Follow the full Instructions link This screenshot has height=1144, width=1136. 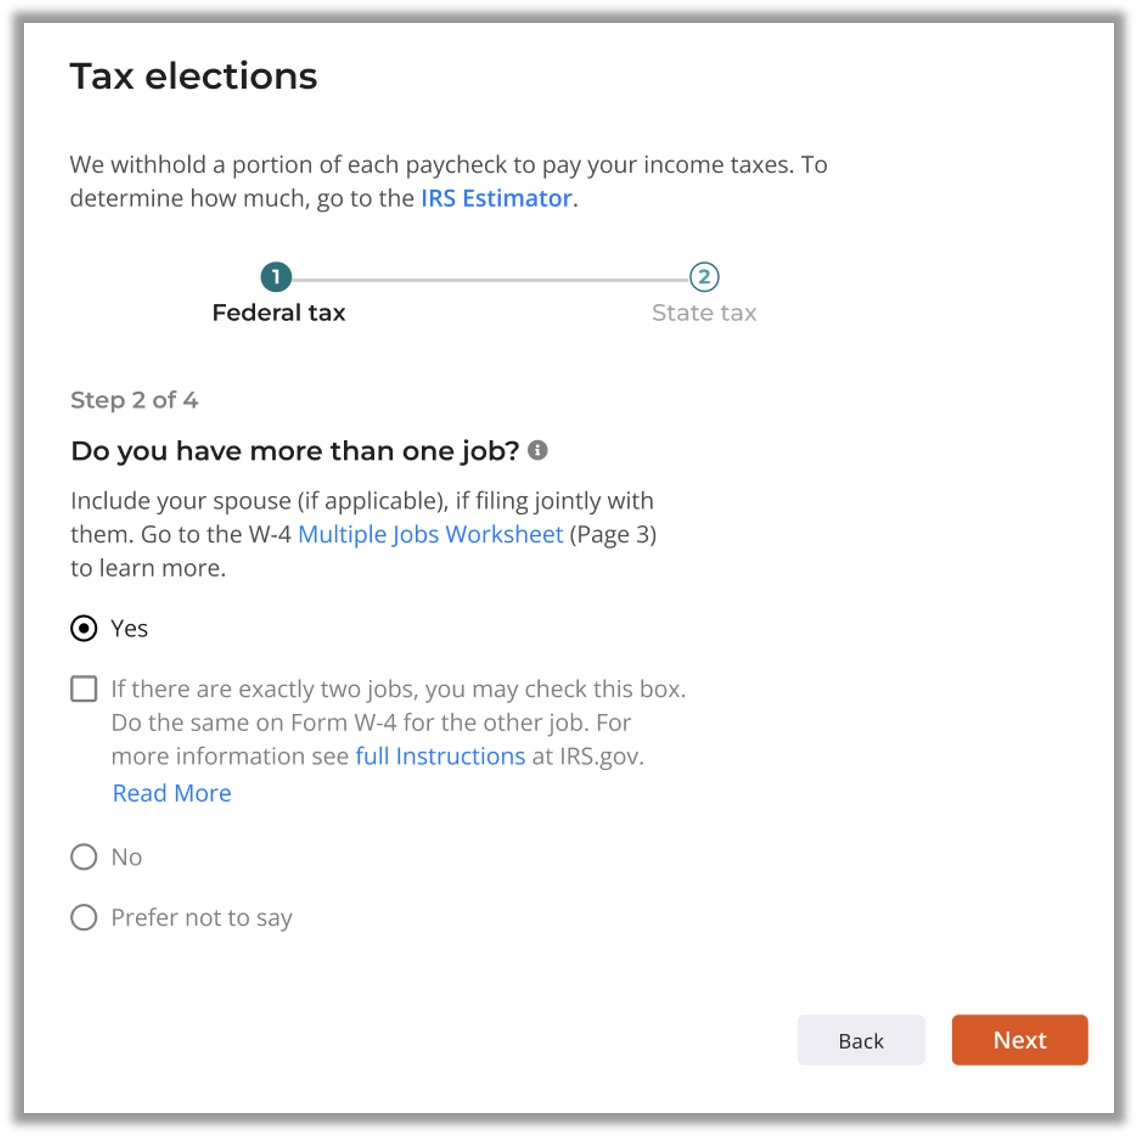(440, 757)
